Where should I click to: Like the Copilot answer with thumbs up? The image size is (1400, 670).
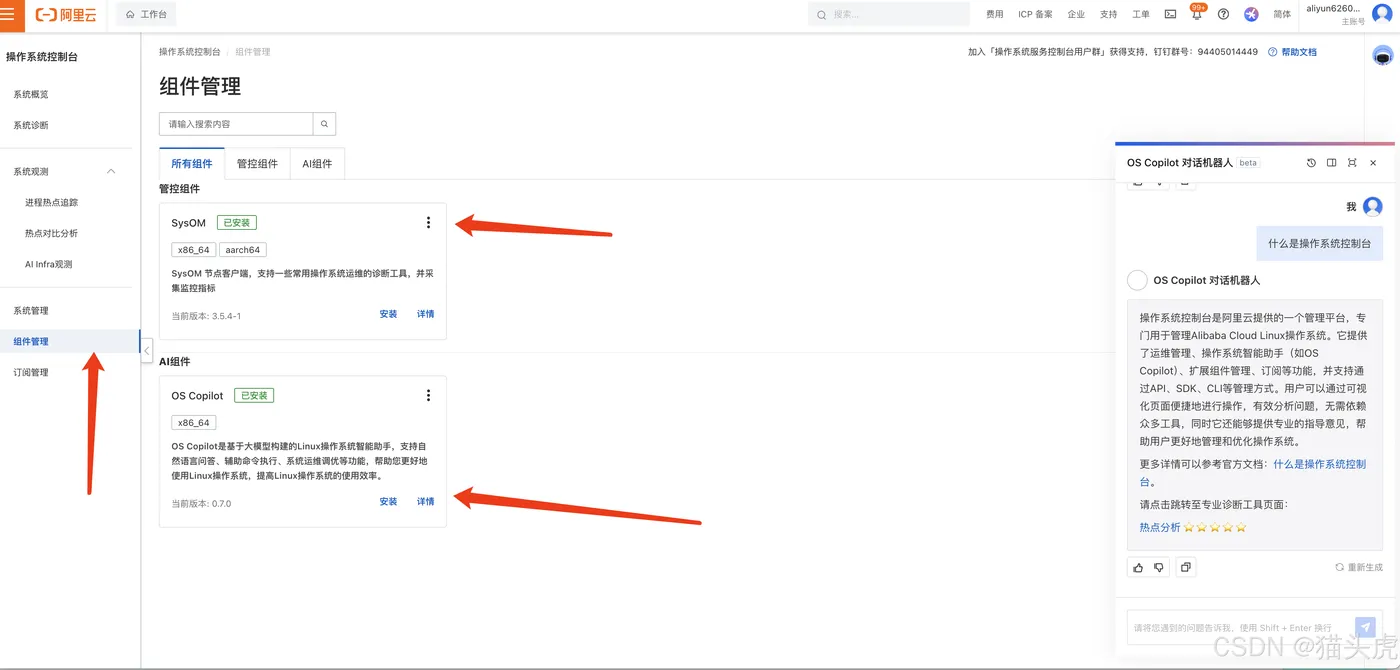point(1138,567)
